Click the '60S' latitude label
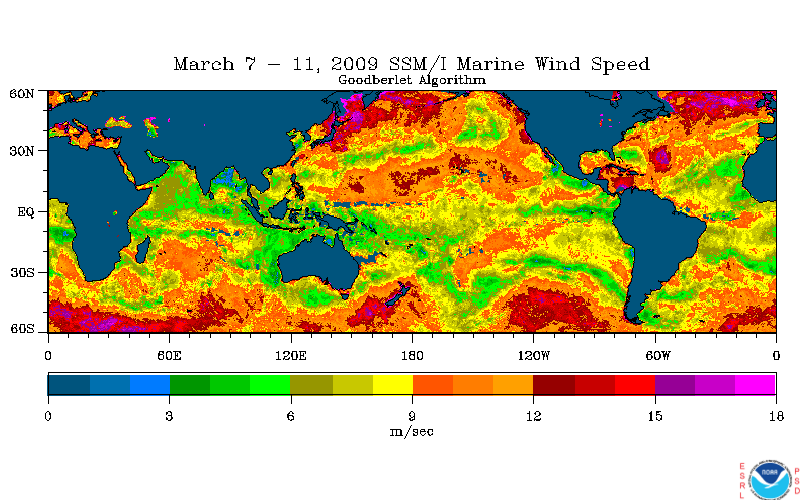This screenshot has height=500, width=800. [x=22, y=329]
